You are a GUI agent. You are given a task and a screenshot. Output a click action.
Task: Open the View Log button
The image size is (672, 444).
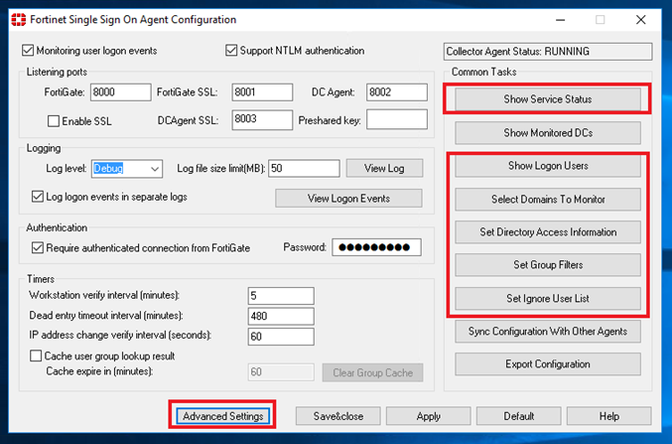pos(384,168)
